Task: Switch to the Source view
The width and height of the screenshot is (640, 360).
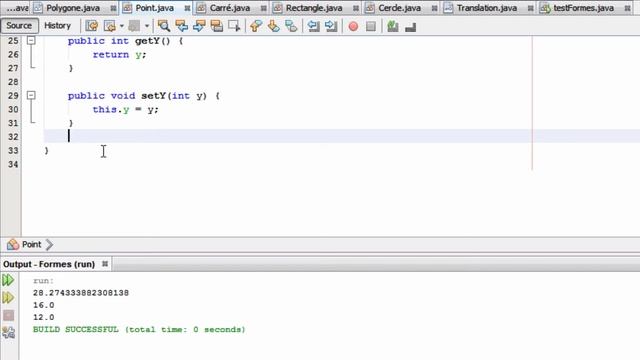Action: [19, 25]
